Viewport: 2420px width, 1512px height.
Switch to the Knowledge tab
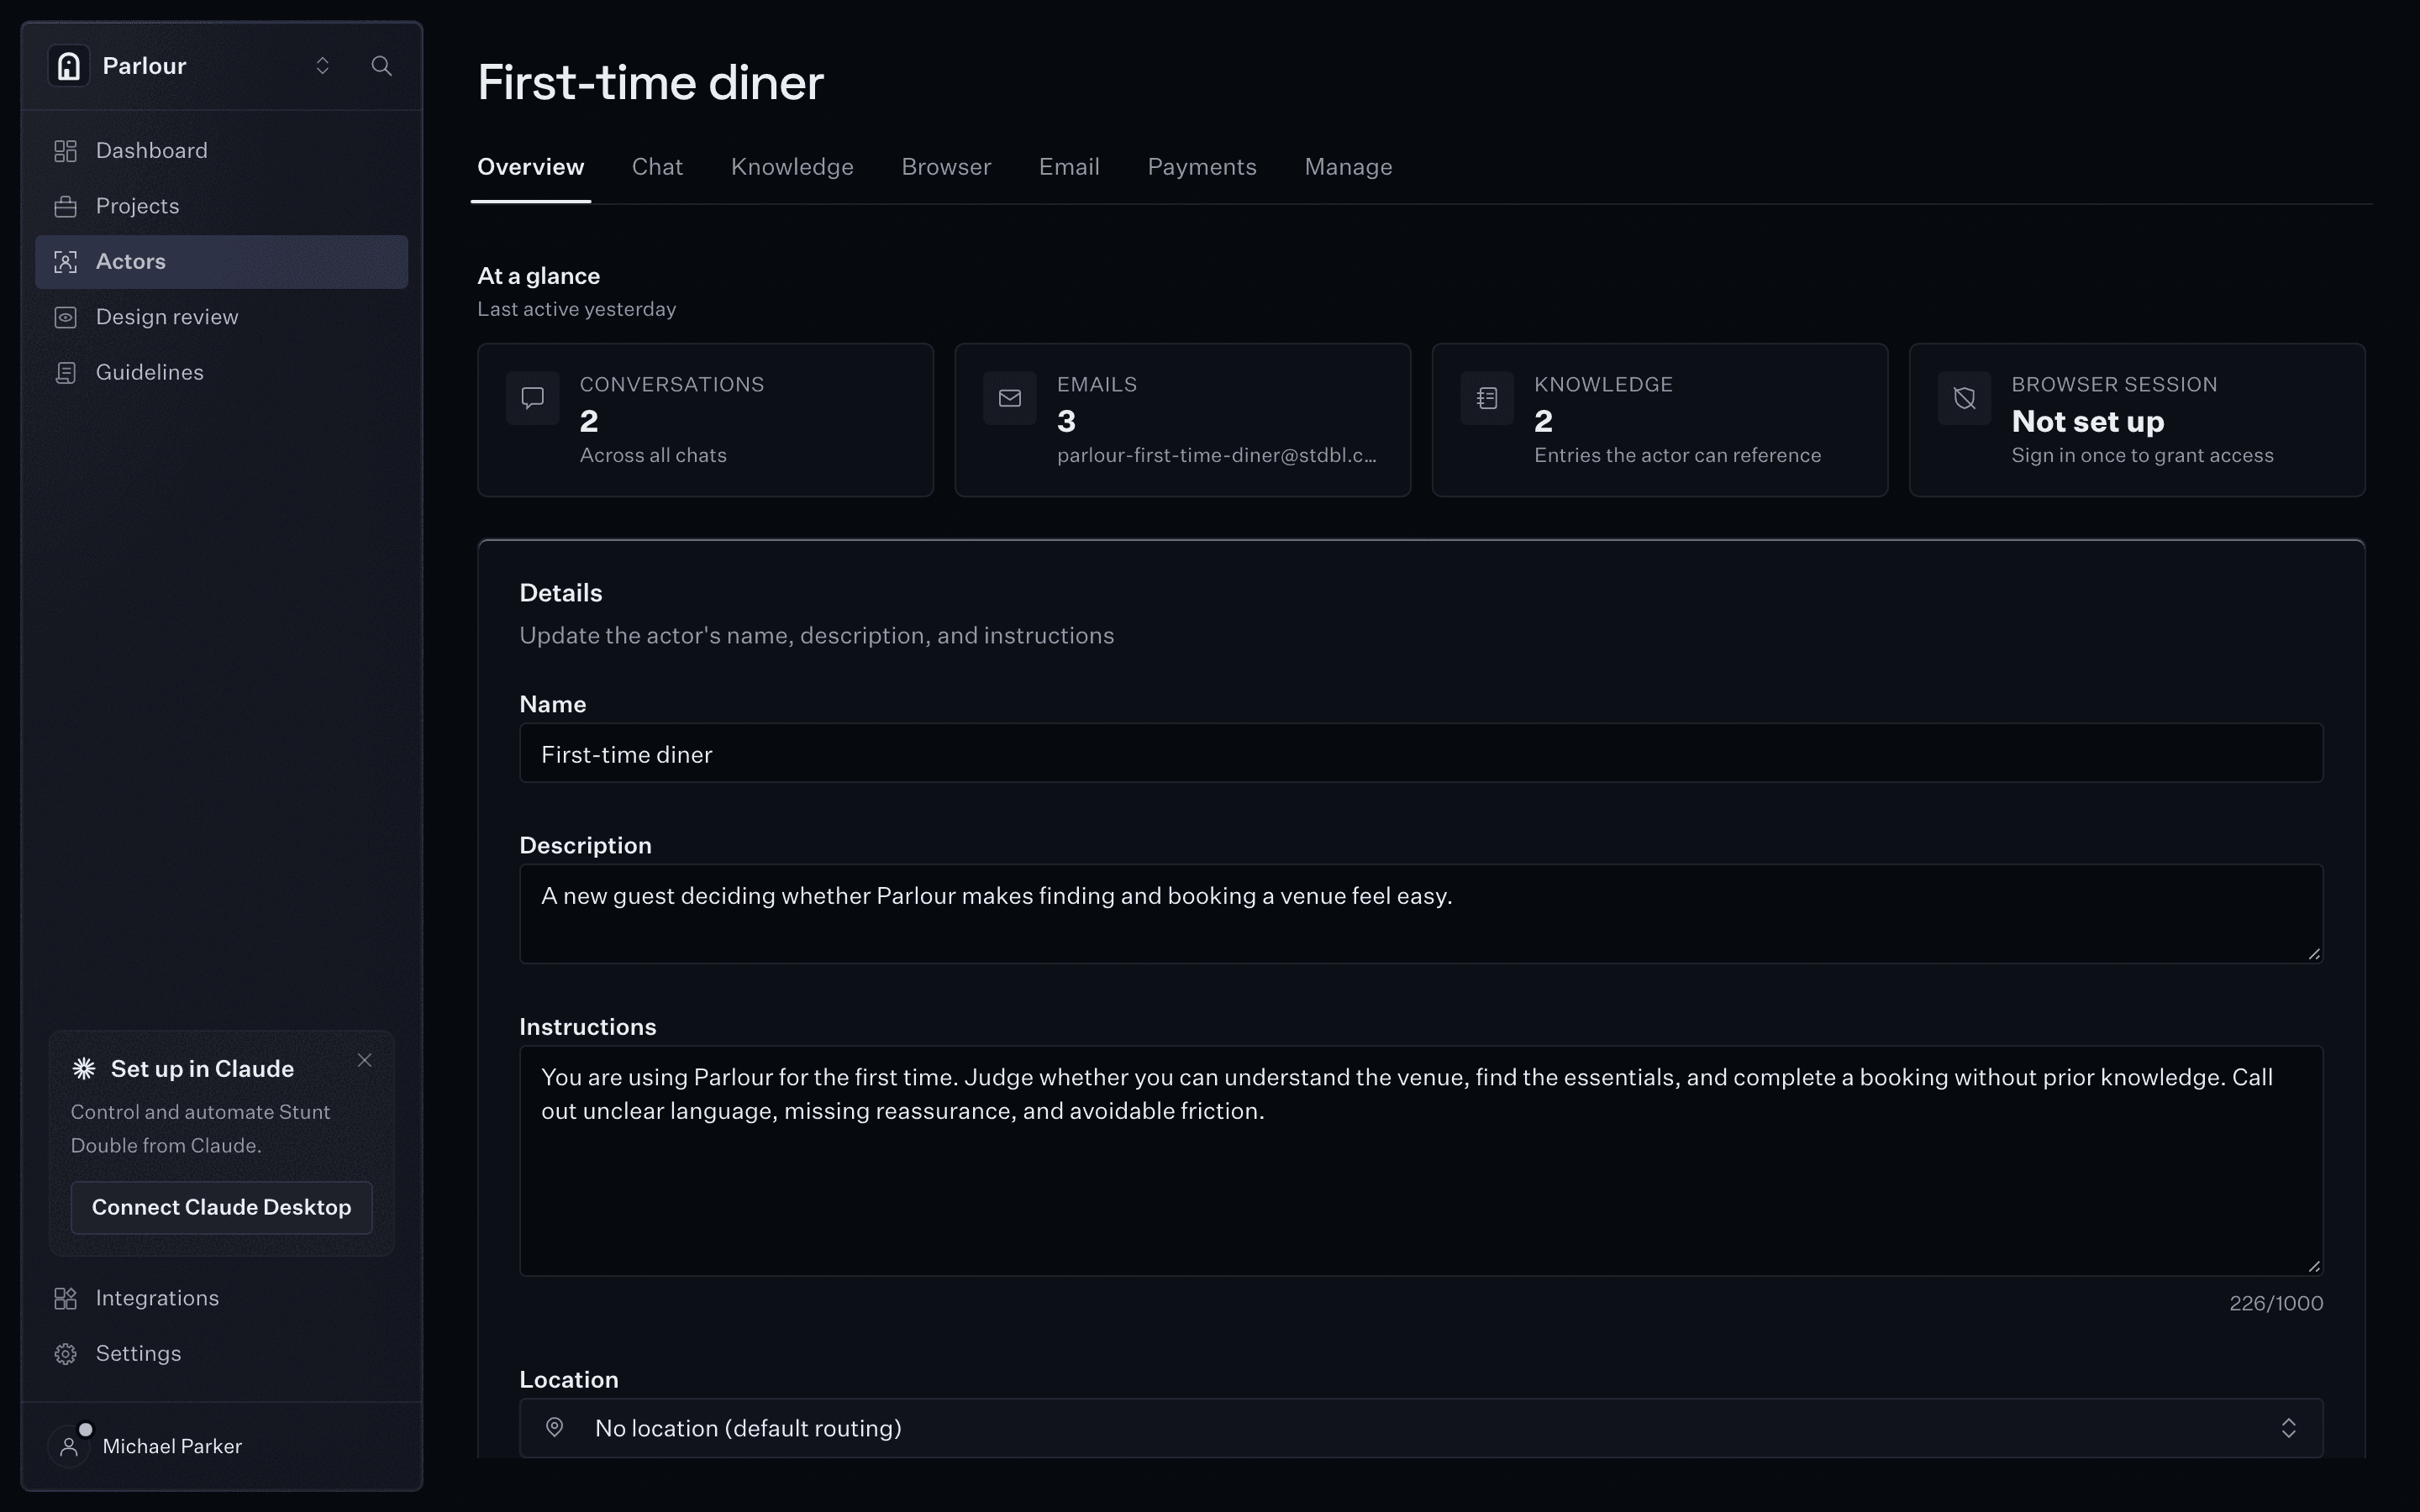pos(792,167)
